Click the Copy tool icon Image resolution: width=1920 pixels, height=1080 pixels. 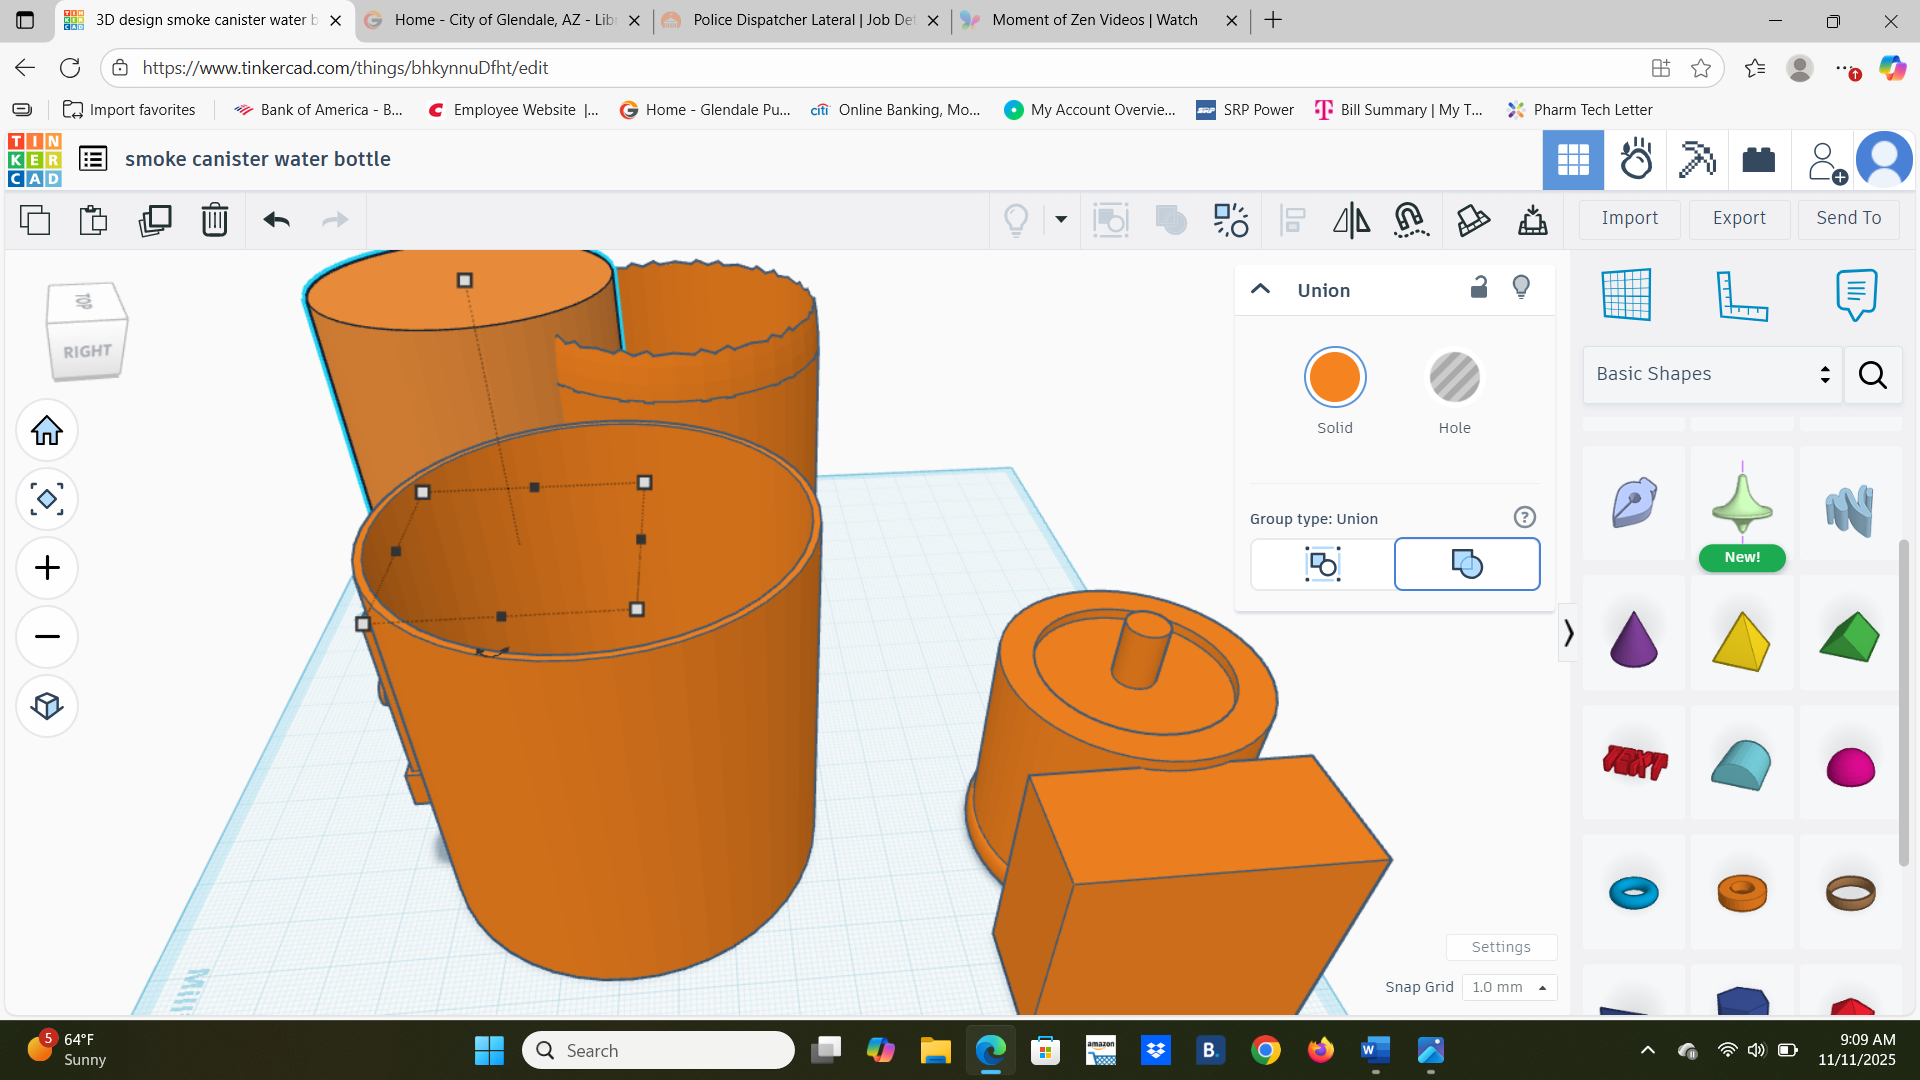35,219
